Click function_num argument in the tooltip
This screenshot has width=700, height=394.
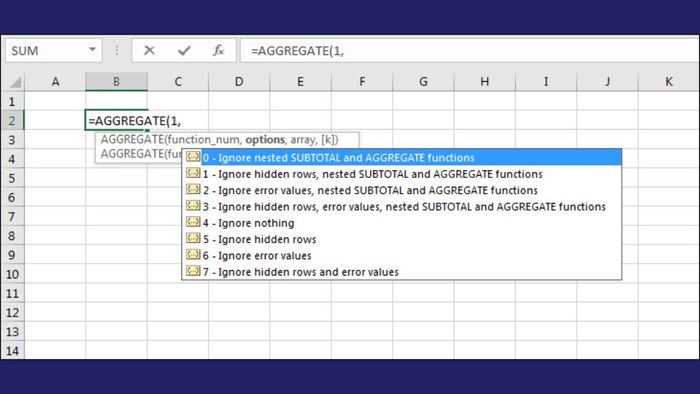coord(205,140)
